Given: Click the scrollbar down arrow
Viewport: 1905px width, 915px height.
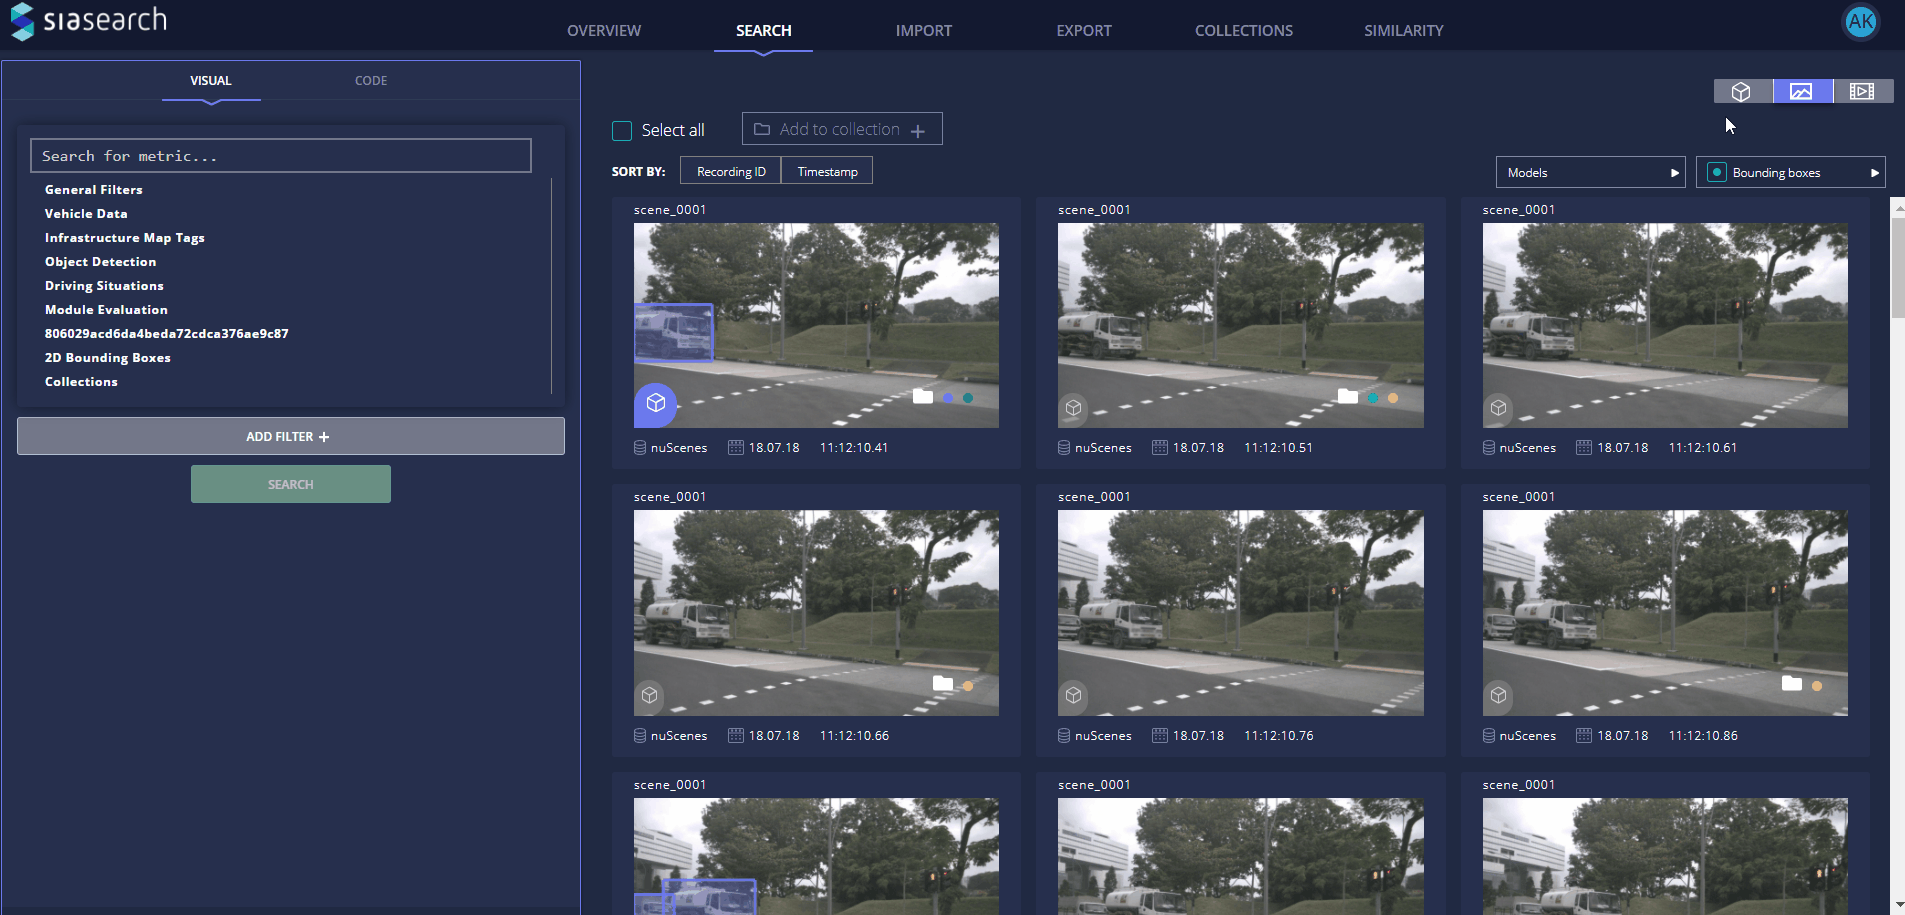Looking at the screenshot, I should [x=1898, y=904].
